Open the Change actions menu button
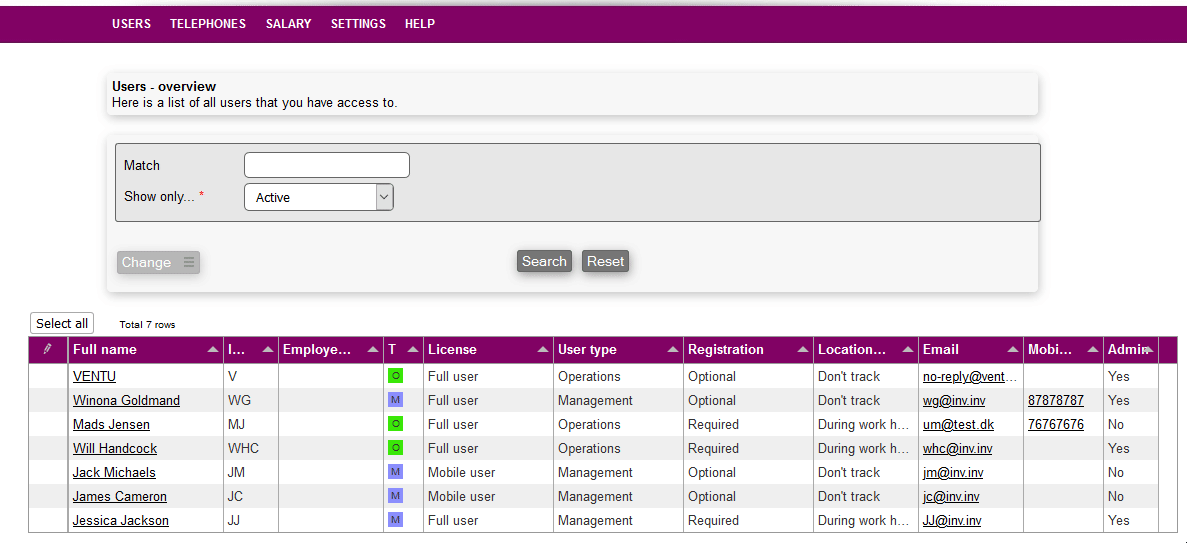 158,263
